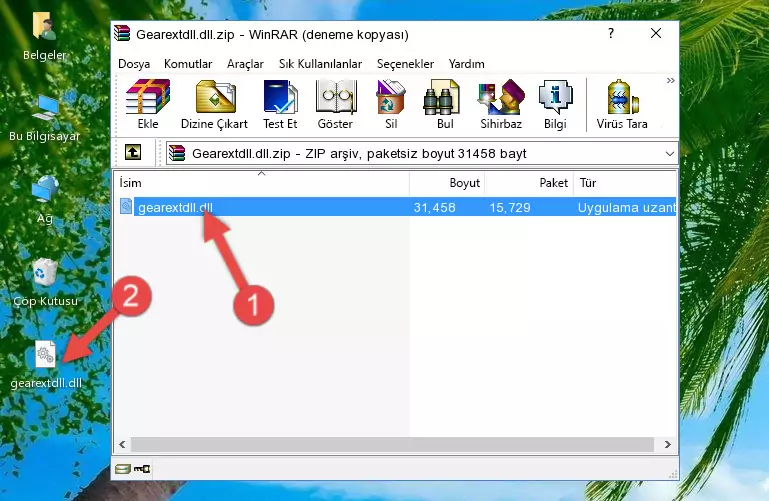769x501 pixels.
Task: Sort by the İsim column header
Action: click(262, 183)
